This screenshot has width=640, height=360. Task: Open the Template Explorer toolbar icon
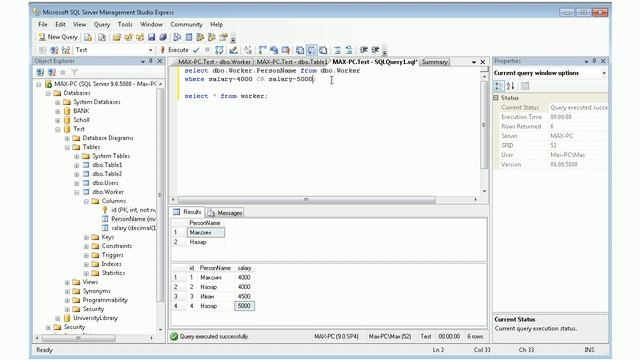pos(211,37)
